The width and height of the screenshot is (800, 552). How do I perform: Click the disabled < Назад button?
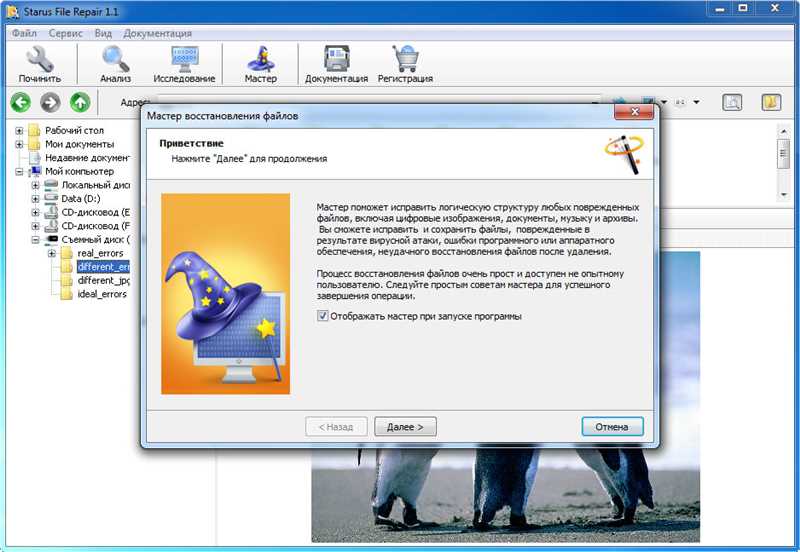coord(336,426)
